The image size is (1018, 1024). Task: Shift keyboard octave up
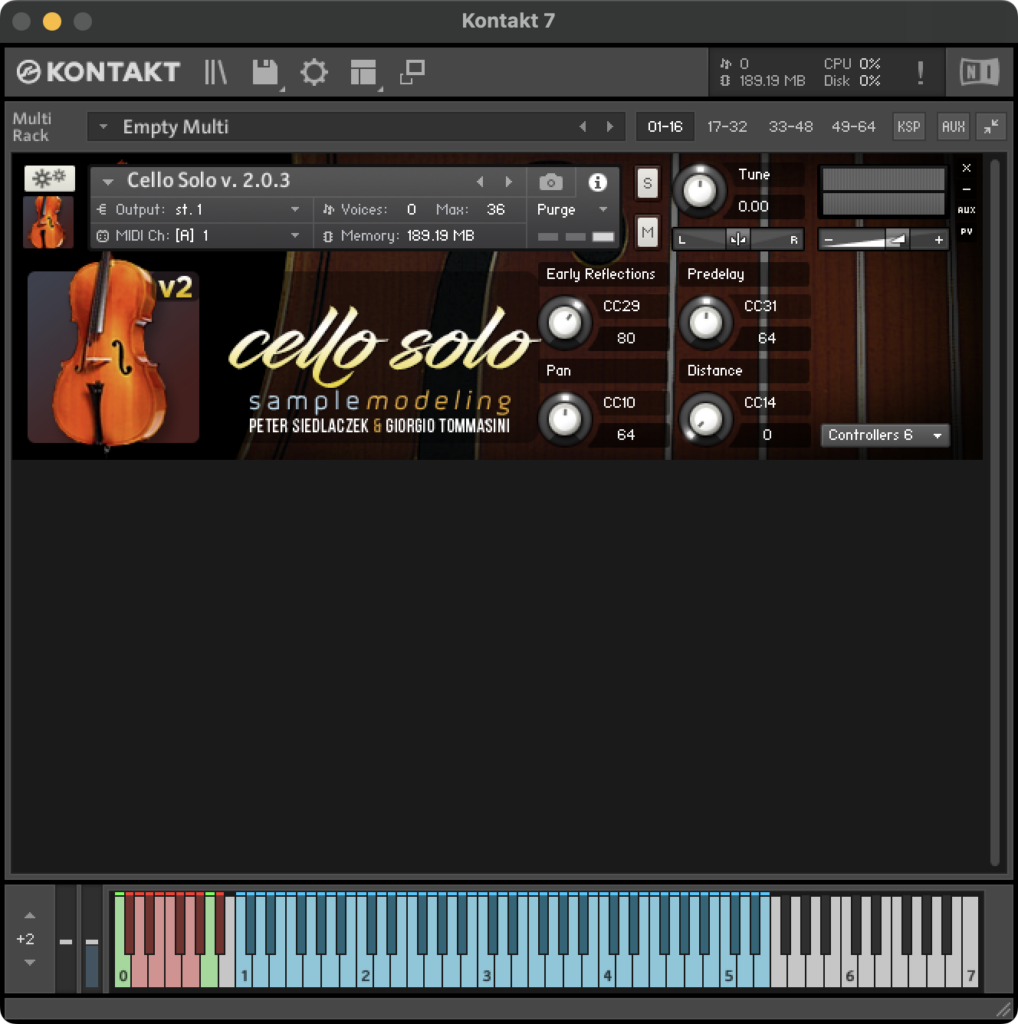[29, 916]
